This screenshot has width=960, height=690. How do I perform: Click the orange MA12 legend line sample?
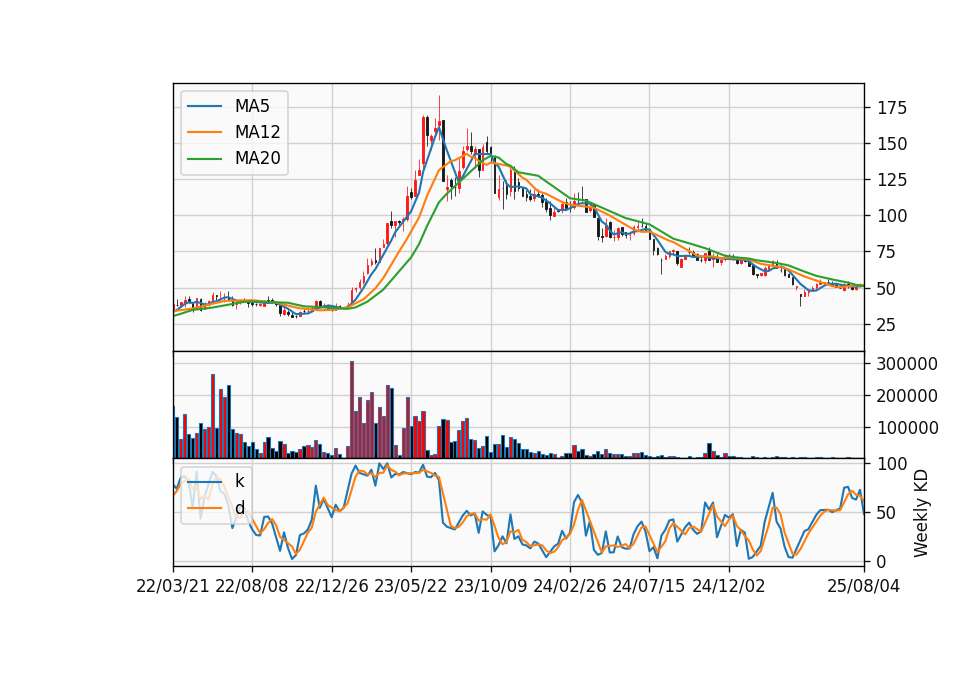click(x=204, y=132)
